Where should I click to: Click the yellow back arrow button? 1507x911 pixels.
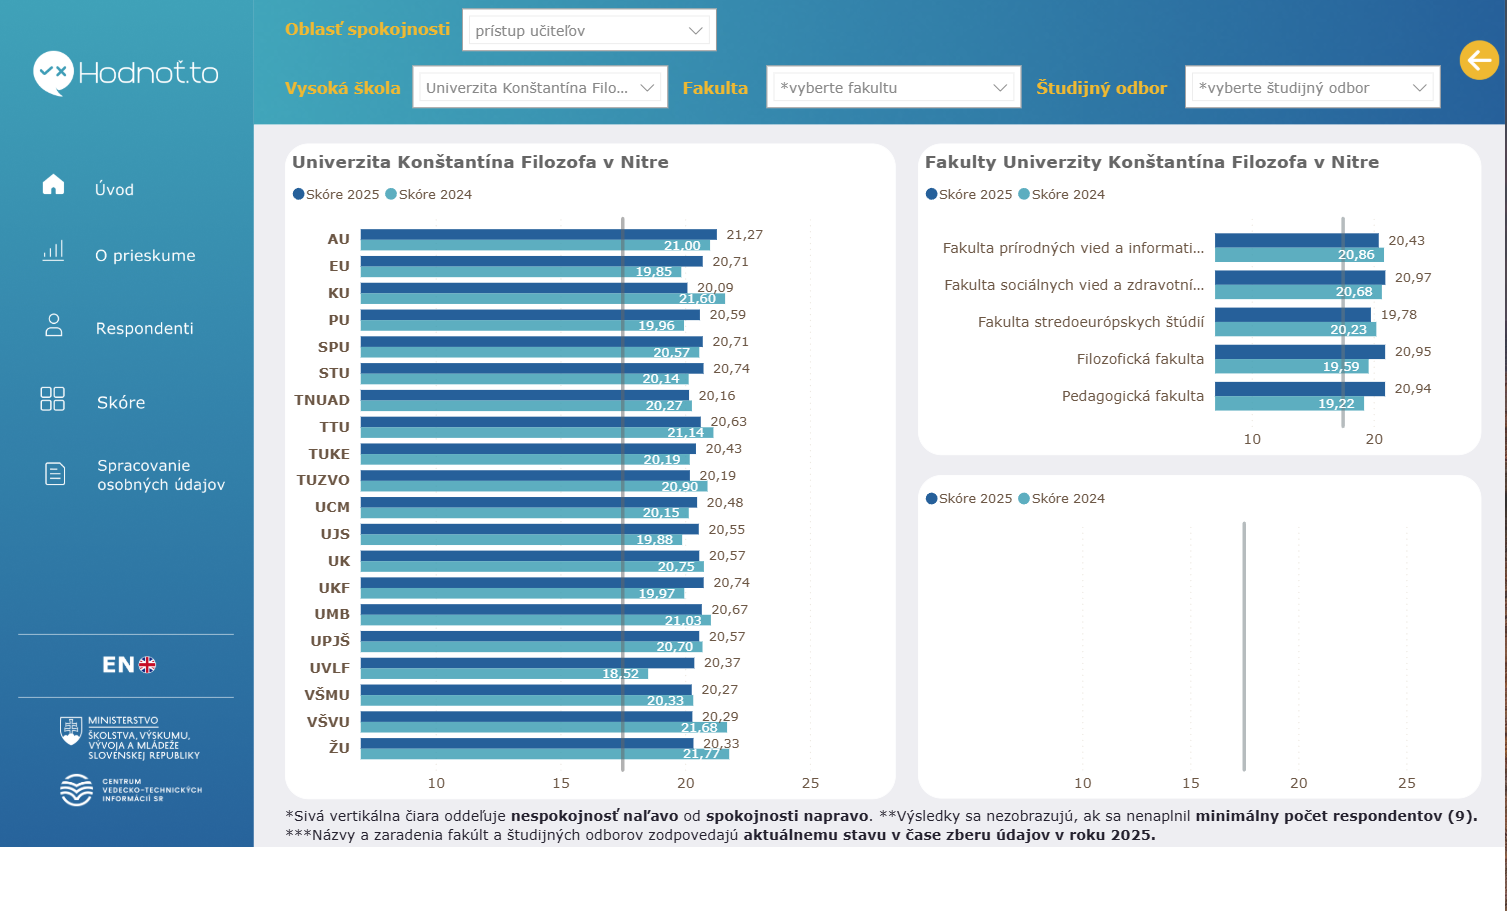1479,60
